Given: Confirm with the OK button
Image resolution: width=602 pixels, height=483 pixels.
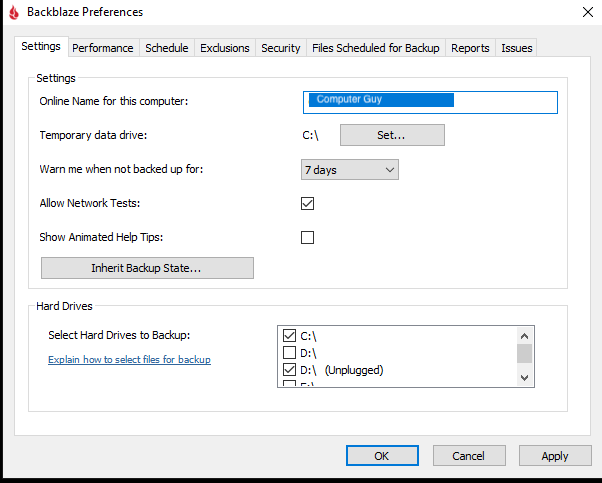Looking at the screenshot, I should pyautogui.click(x=382, y=456).
